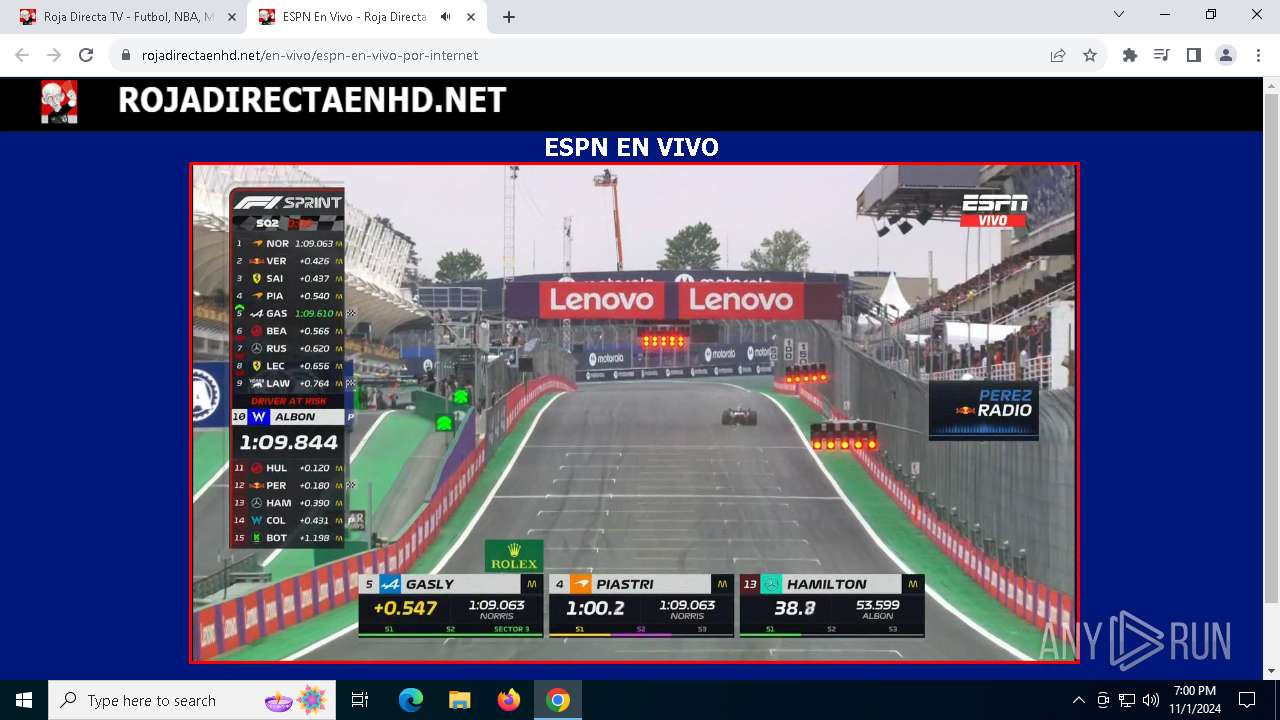Open the media controls icon
Screen dimensions: 1280x720
(1162, 55)
